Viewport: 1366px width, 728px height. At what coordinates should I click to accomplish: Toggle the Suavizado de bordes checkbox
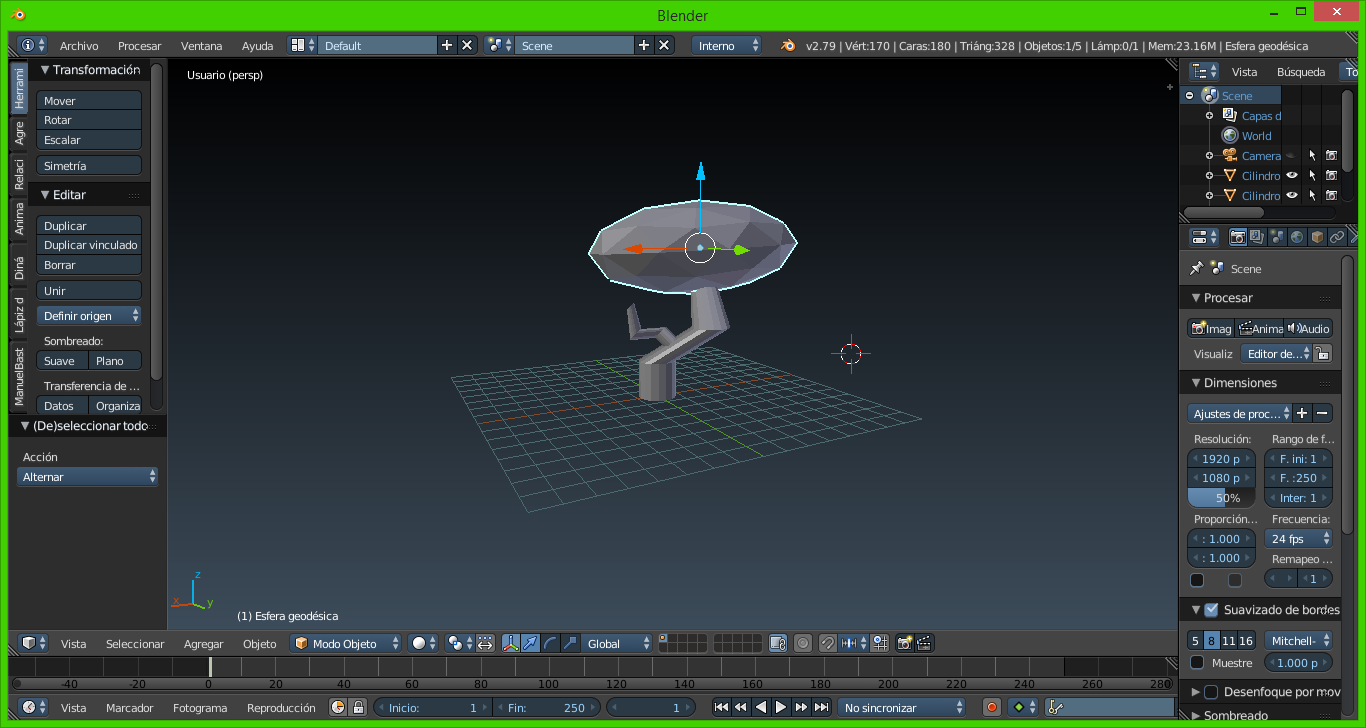click(1211, 610)
